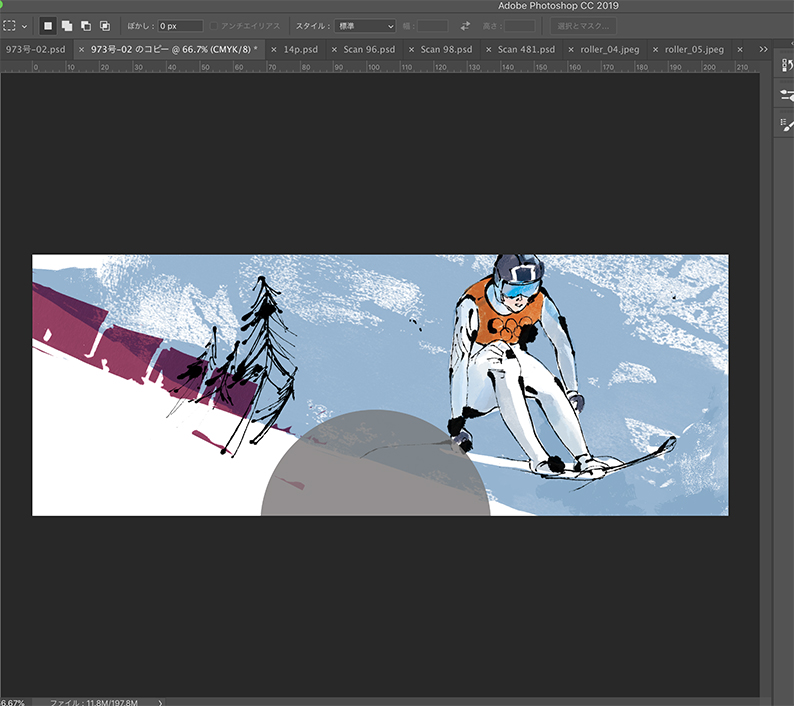
Task: Click the zoom percentage field in status bar
Action: coord(12,702)
